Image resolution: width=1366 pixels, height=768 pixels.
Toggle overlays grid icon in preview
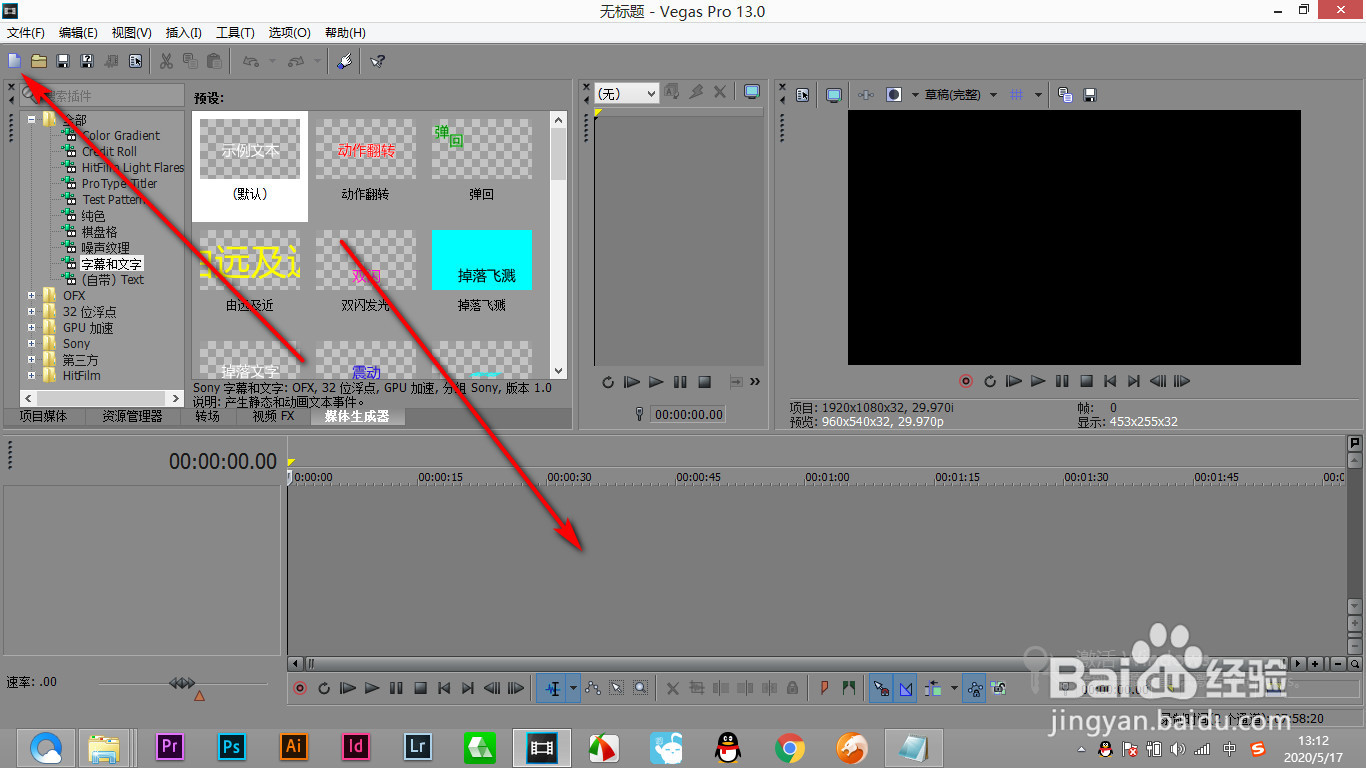(1017, 95)
